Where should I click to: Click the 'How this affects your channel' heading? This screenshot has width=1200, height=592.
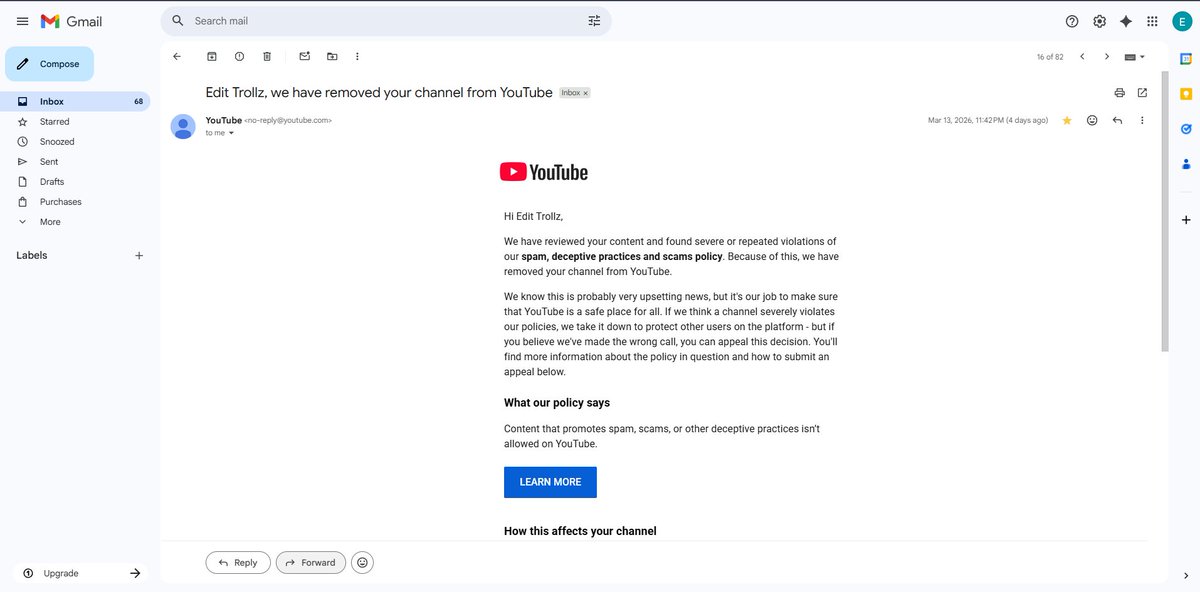pos(580,531)
